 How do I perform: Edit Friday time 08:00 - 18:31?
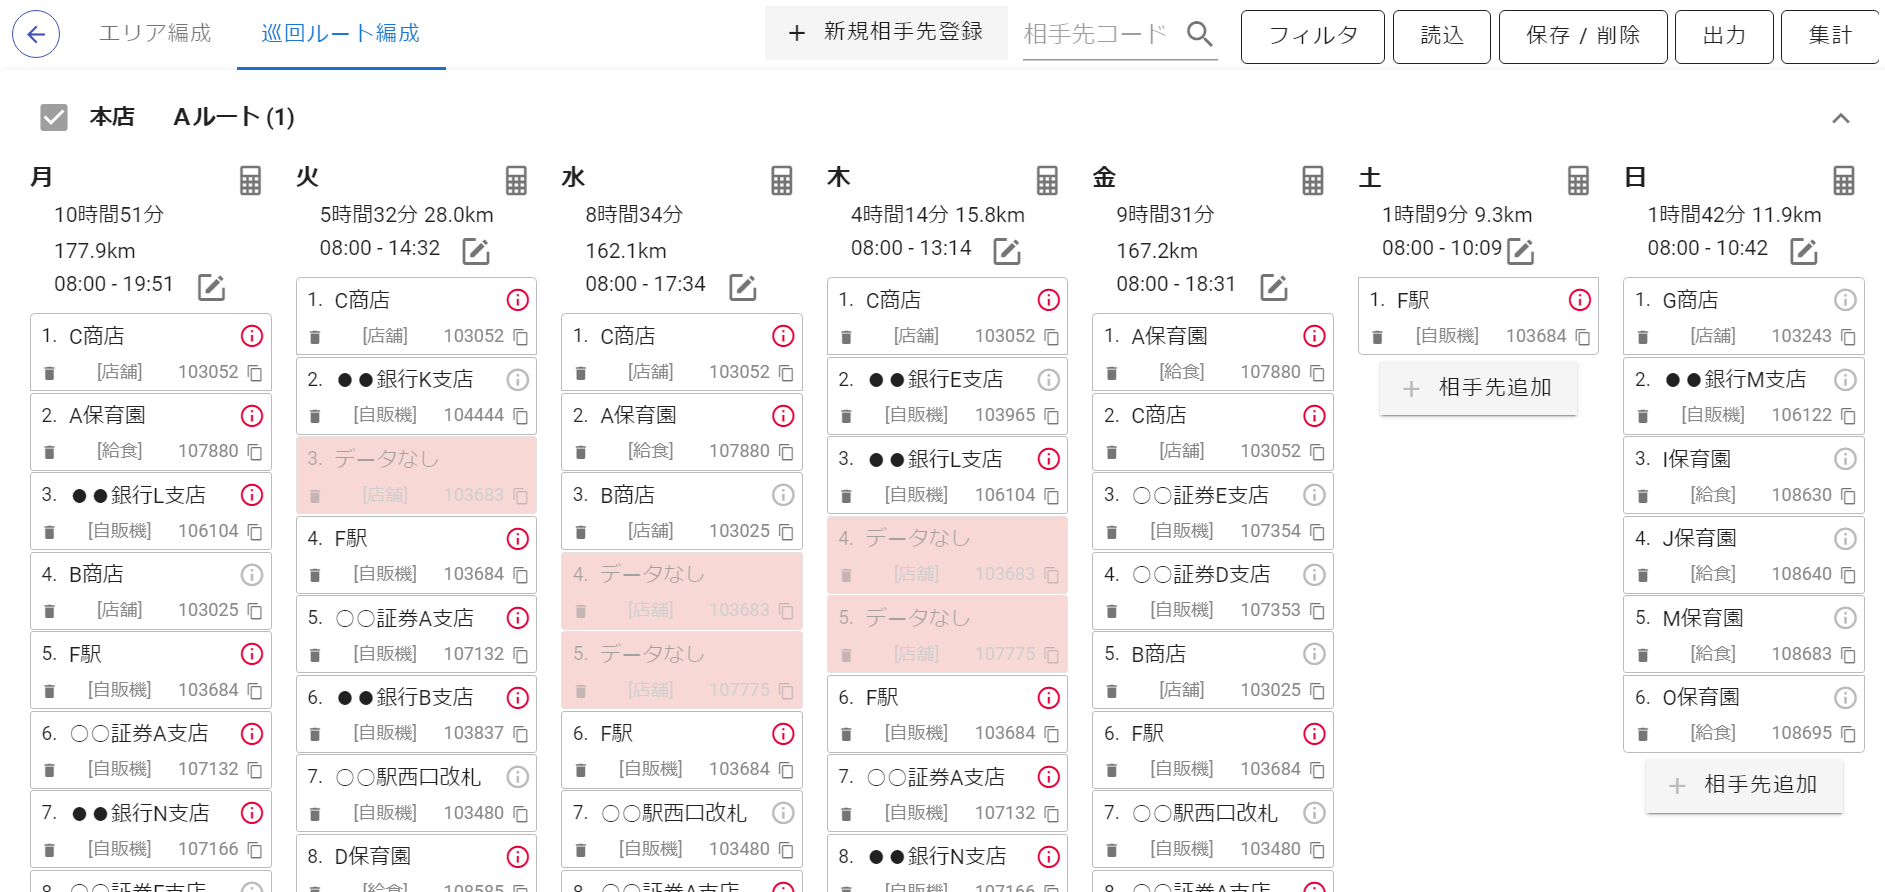pos(1273,288)
